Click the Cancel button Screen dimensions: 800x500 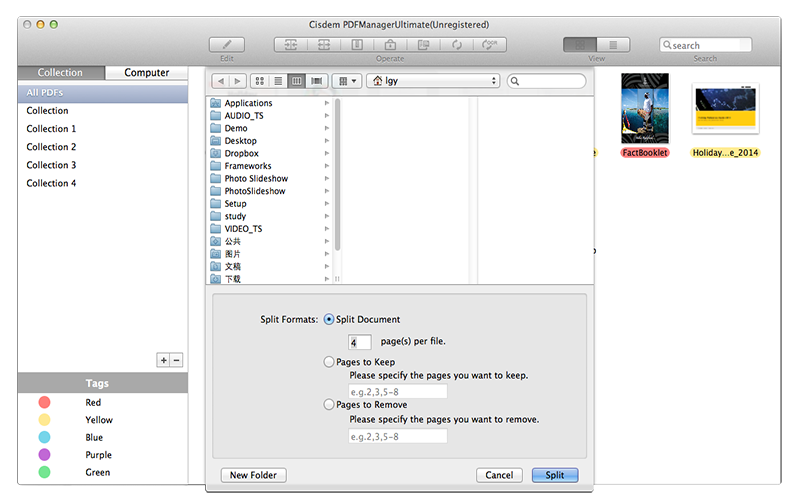pyautogui.click(x=499, y=475)
